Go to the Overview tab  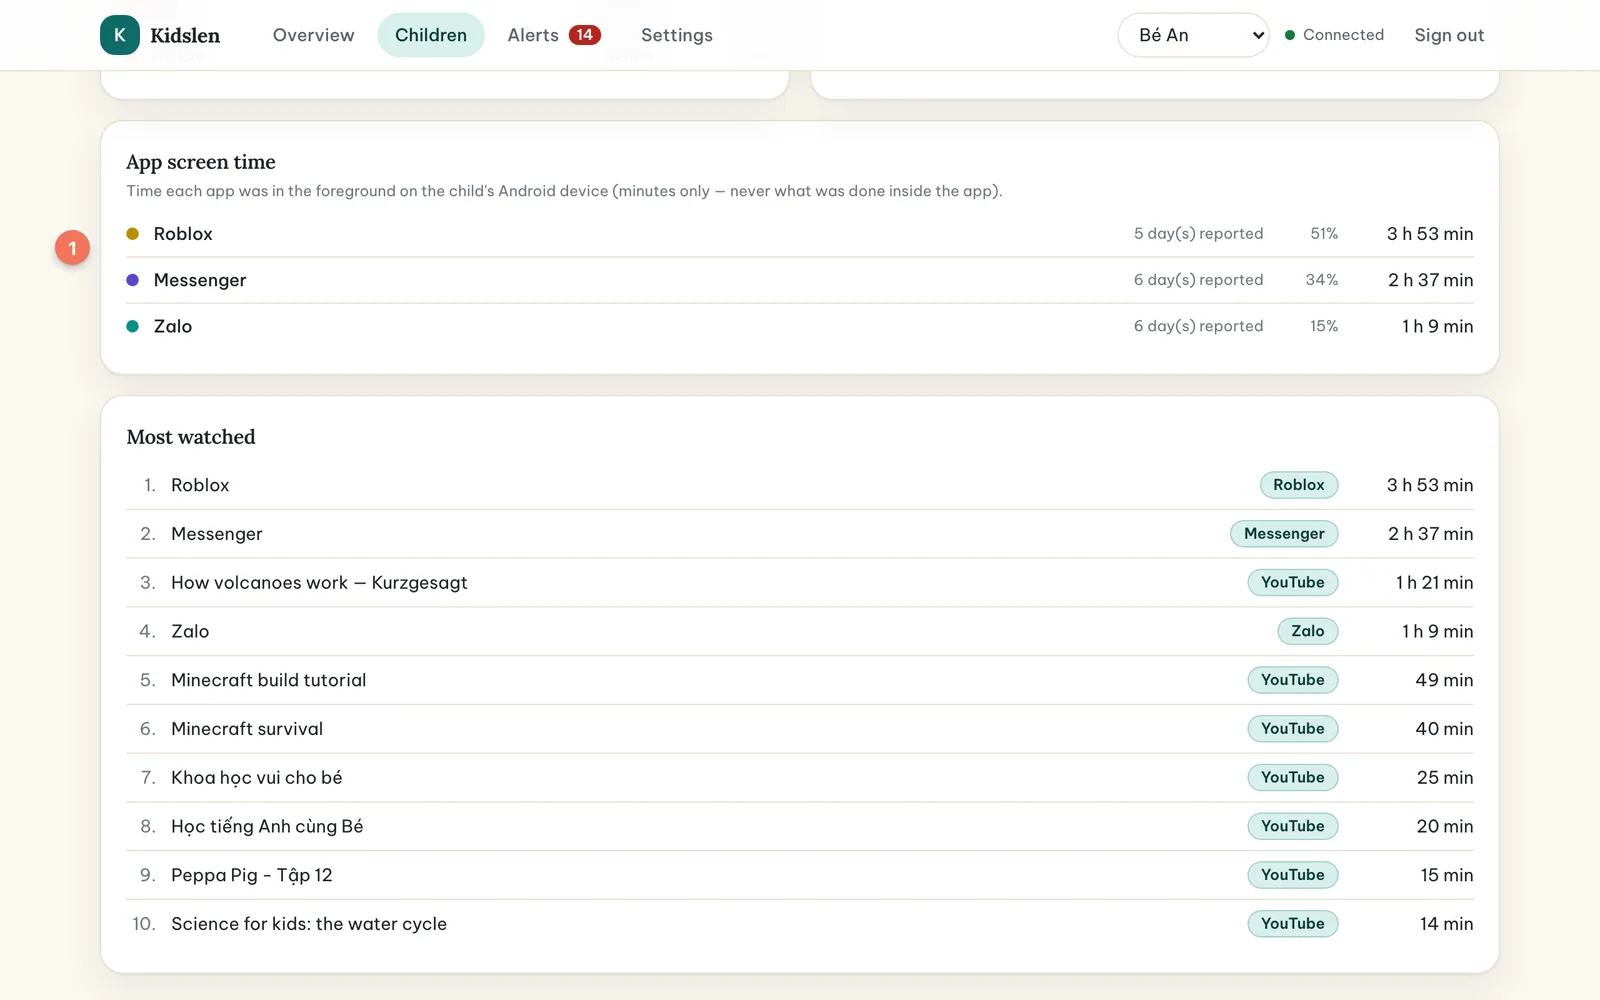tap(313, 35)
